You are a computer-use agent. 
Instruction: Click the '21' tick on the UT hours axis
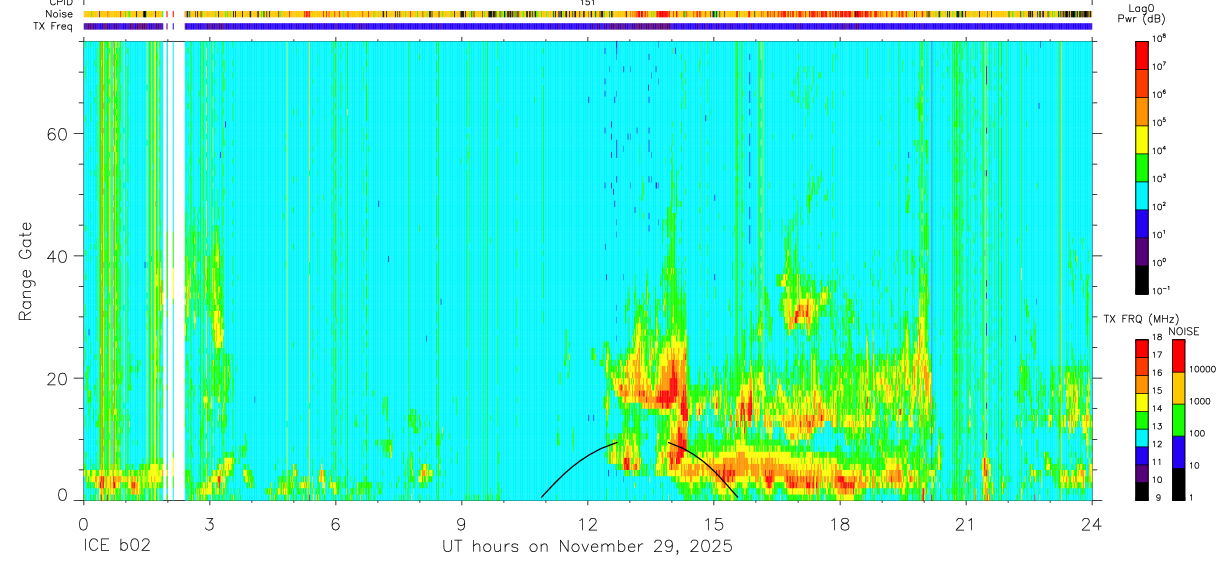(965, 522)
